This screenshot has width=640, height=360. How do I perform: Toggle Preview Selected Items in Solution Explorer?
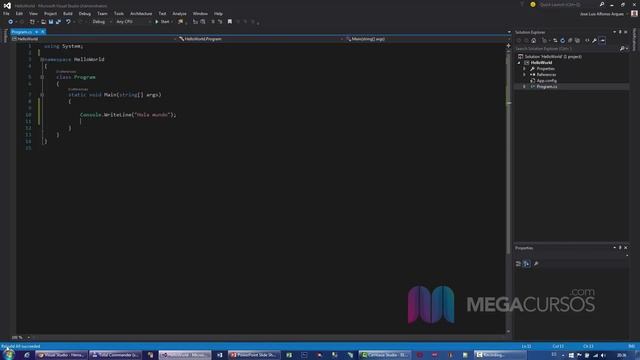click(603, 40)
